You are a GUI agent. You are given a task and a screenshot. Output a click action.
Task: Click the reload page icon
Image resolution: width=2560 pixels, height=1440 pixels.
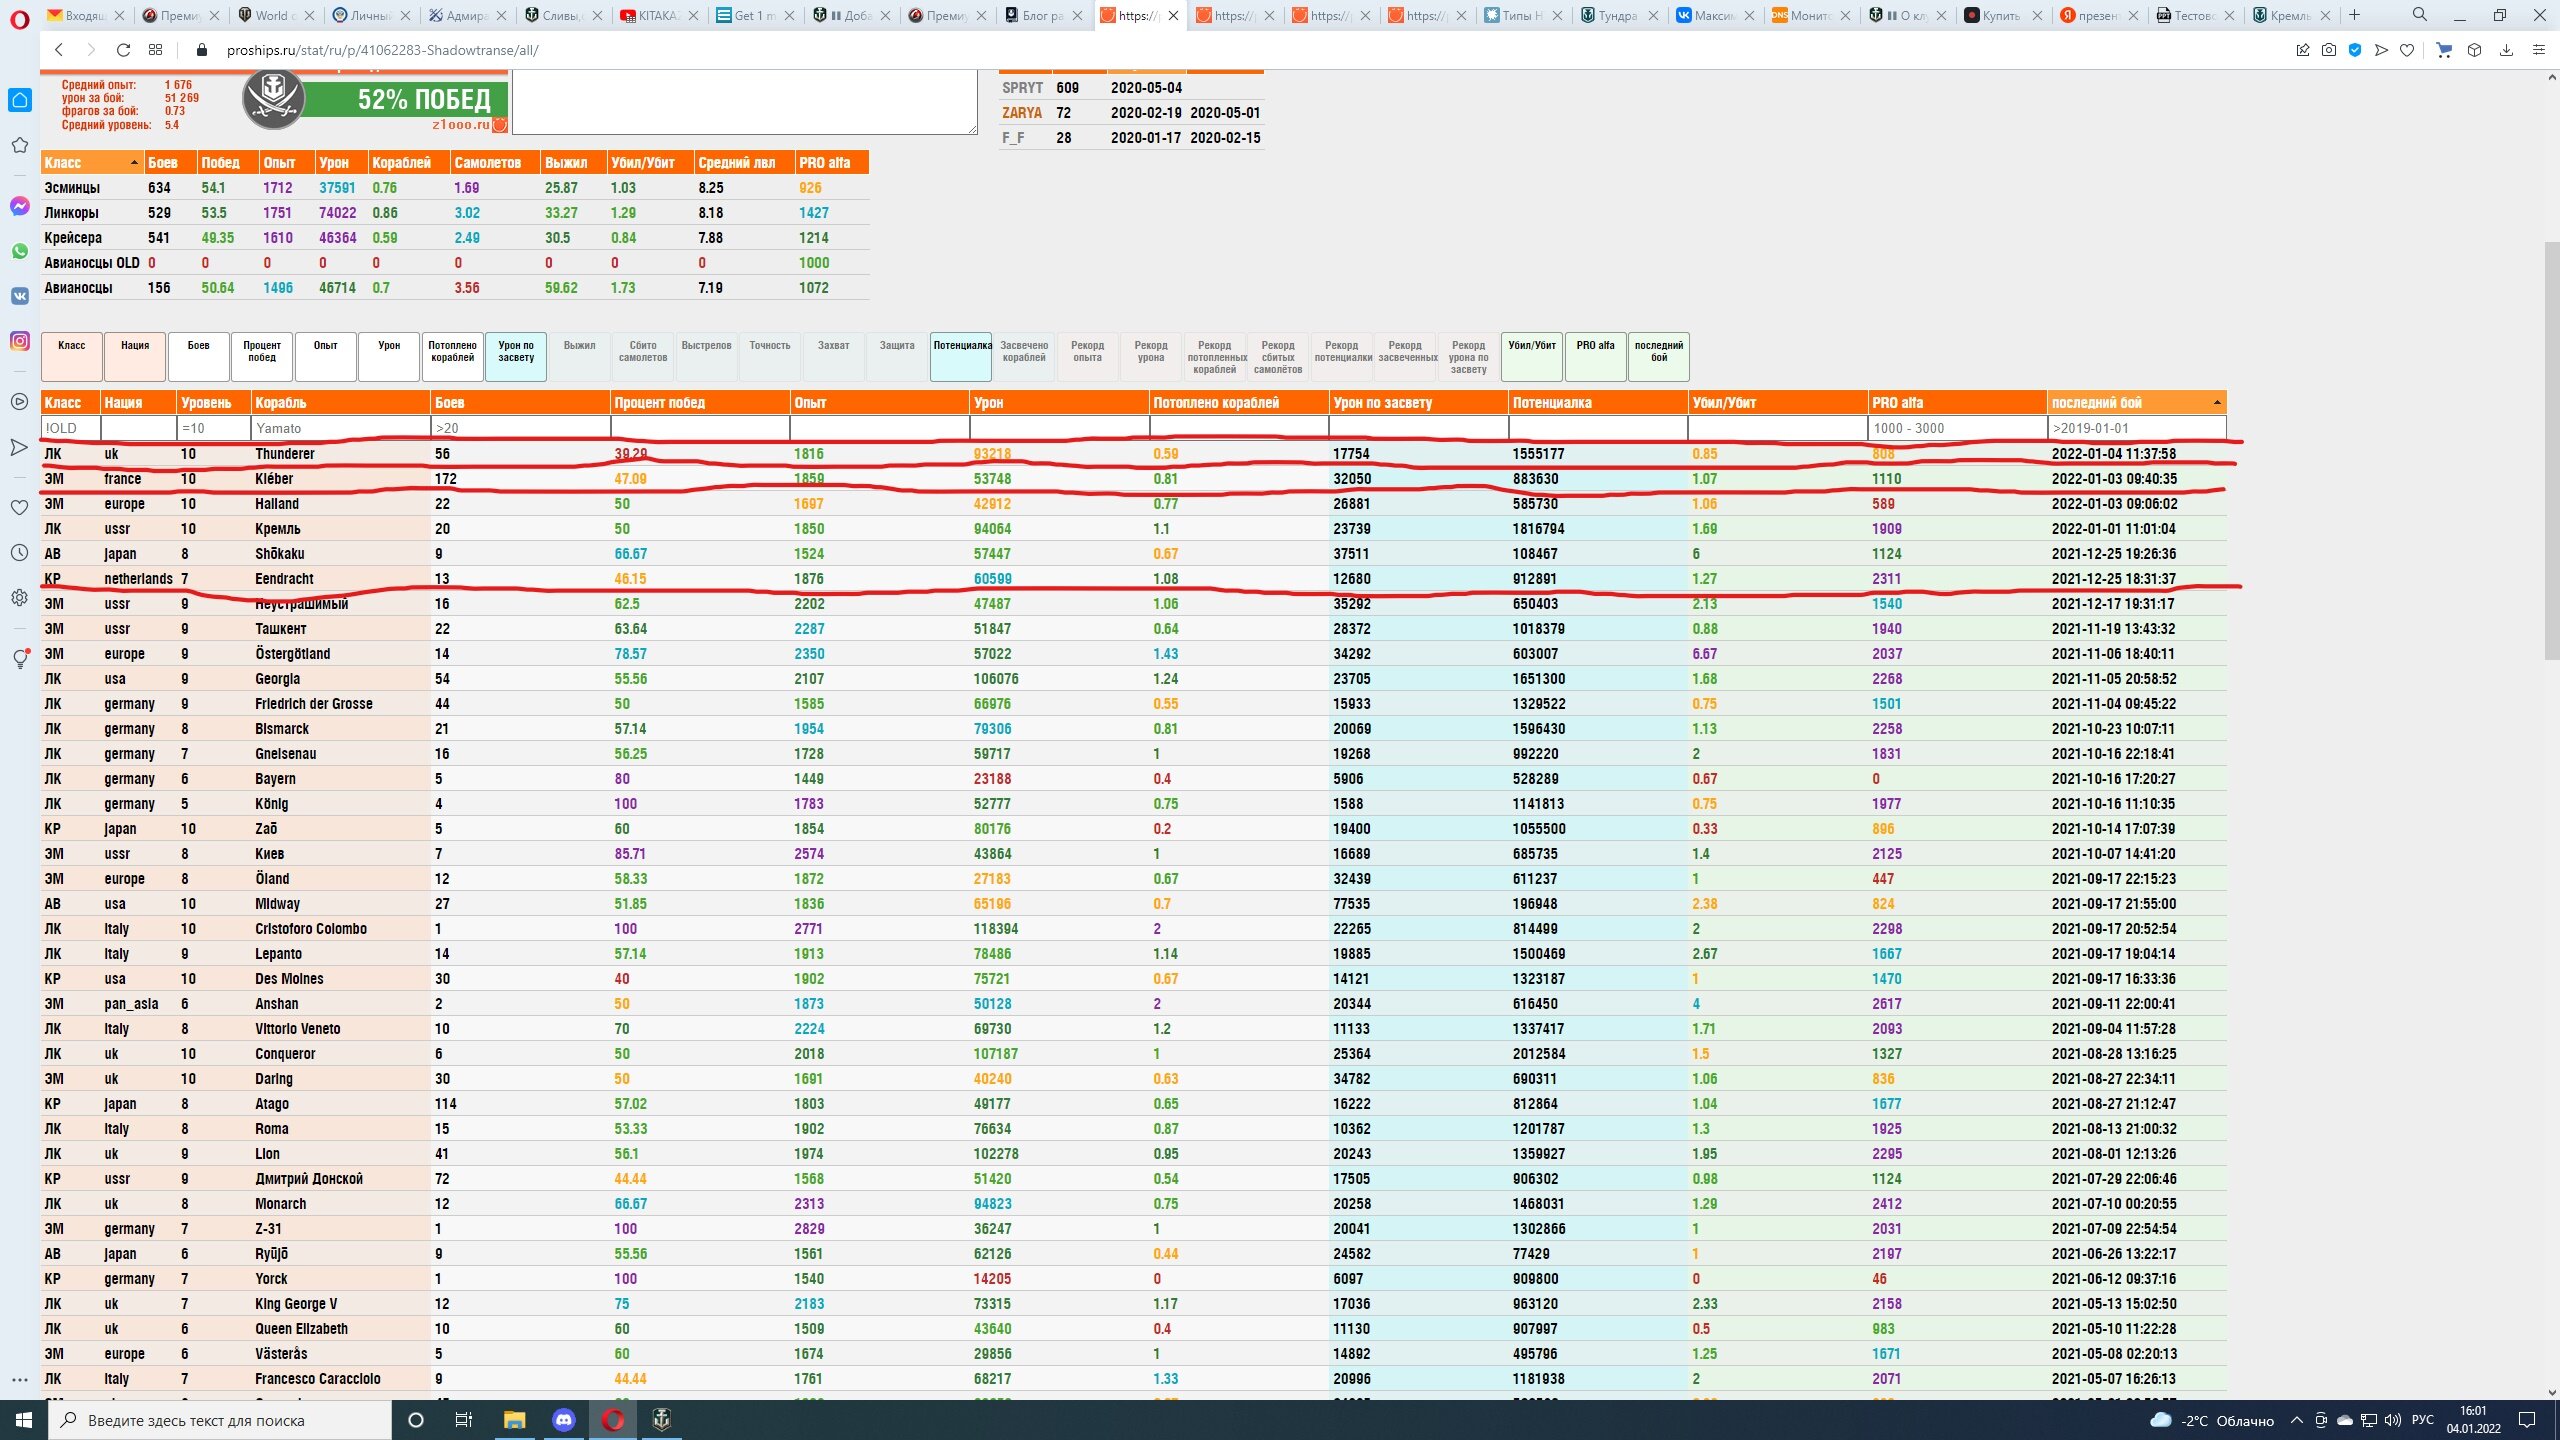point(123,50)
